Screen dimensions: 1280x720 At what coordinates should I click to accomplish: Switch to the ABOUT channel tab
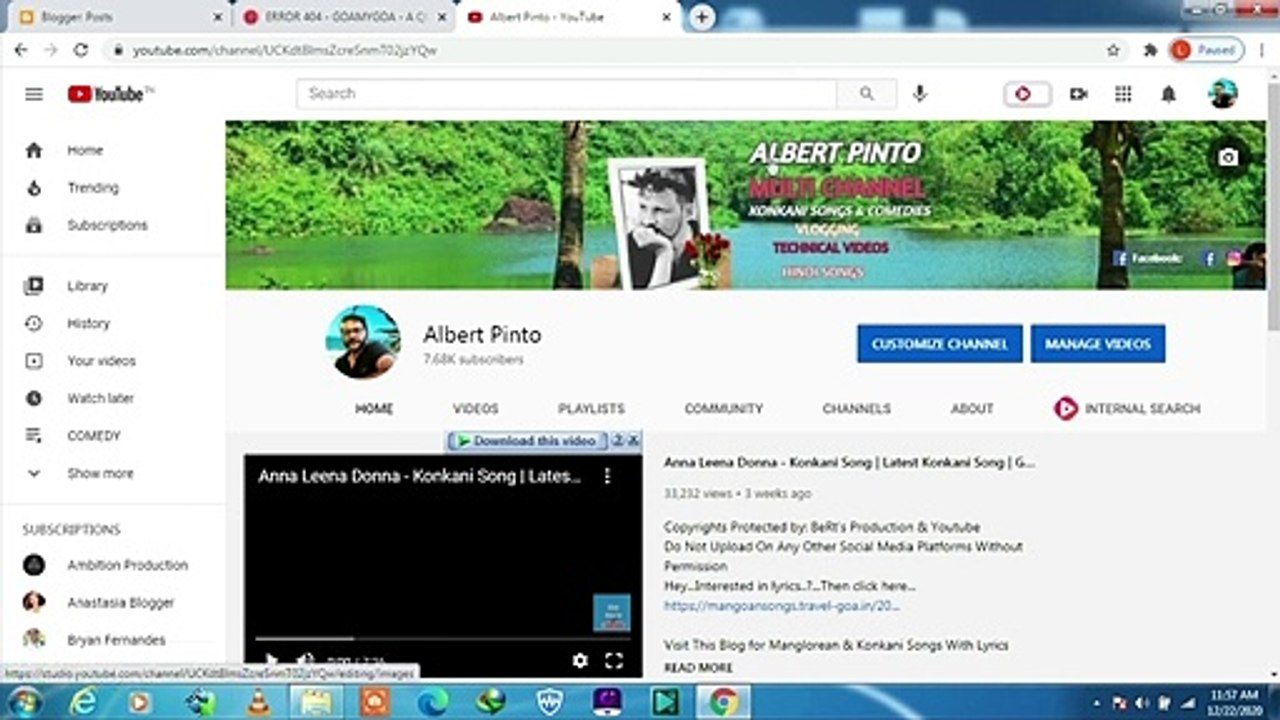click(x=972, y=408)
